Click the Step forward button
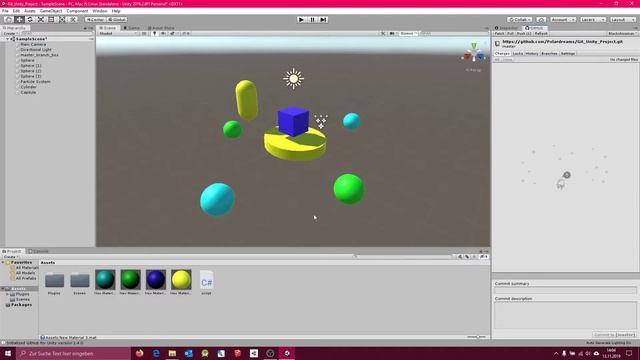640x360 pixels. coord(323,20)
